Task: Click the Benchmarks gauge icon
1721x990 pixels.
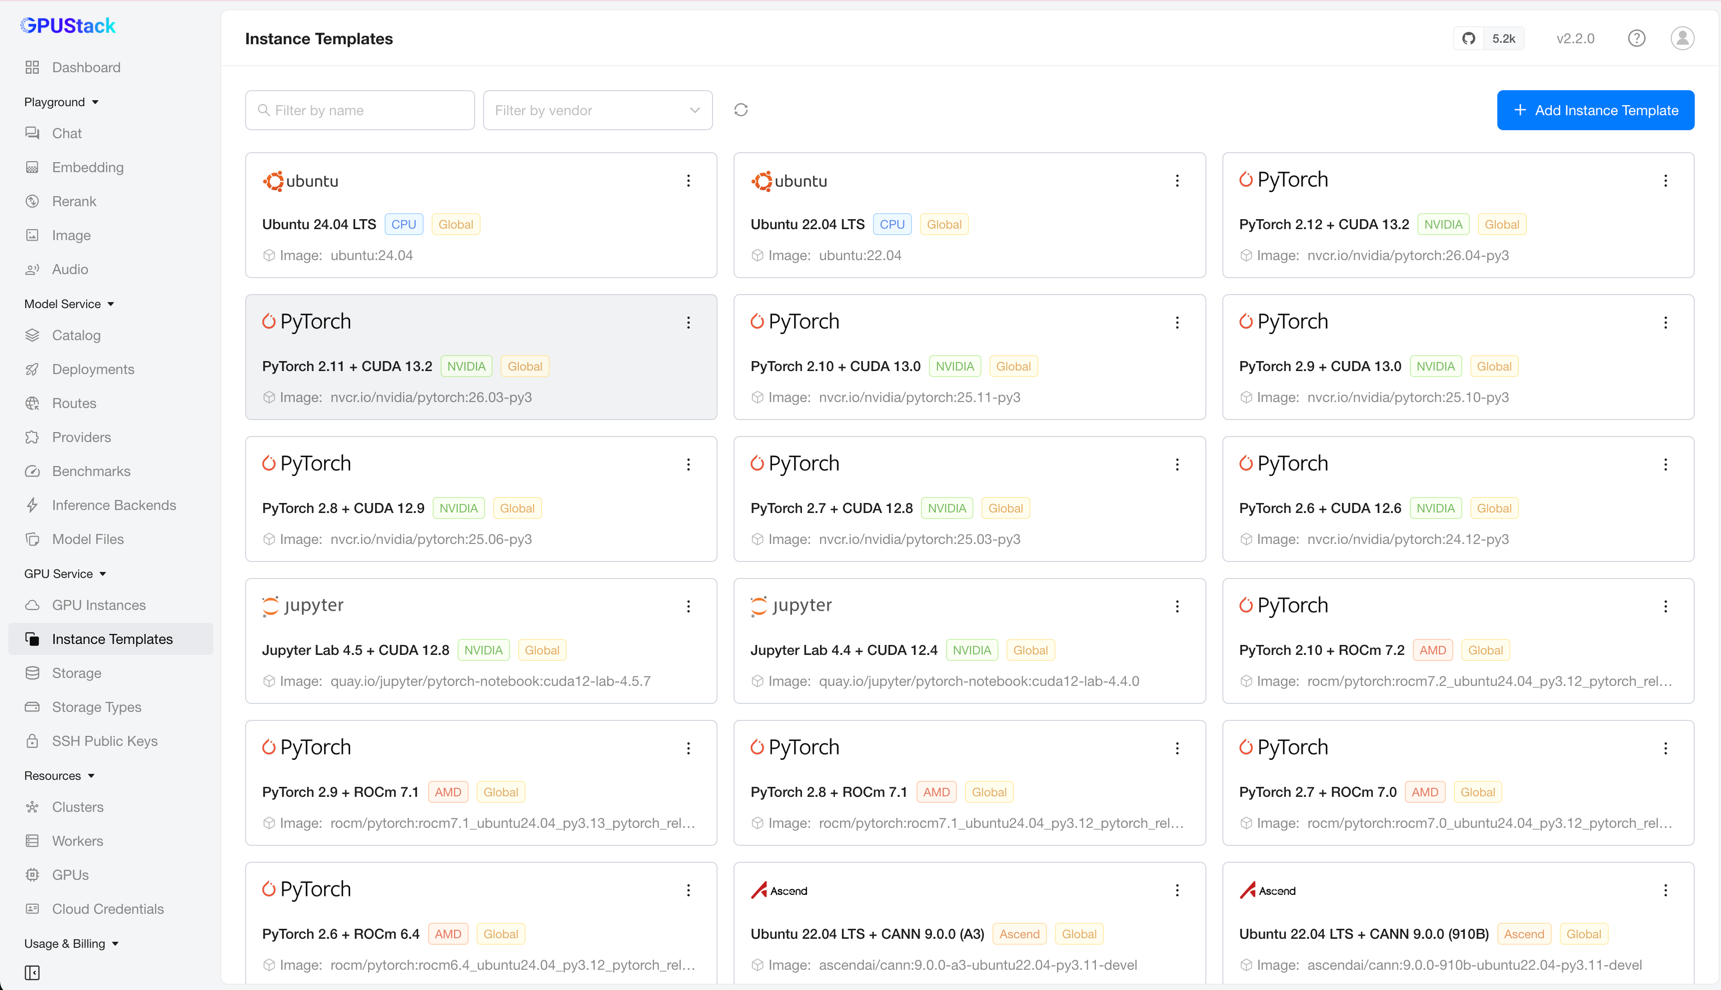Action: (32, 471)
